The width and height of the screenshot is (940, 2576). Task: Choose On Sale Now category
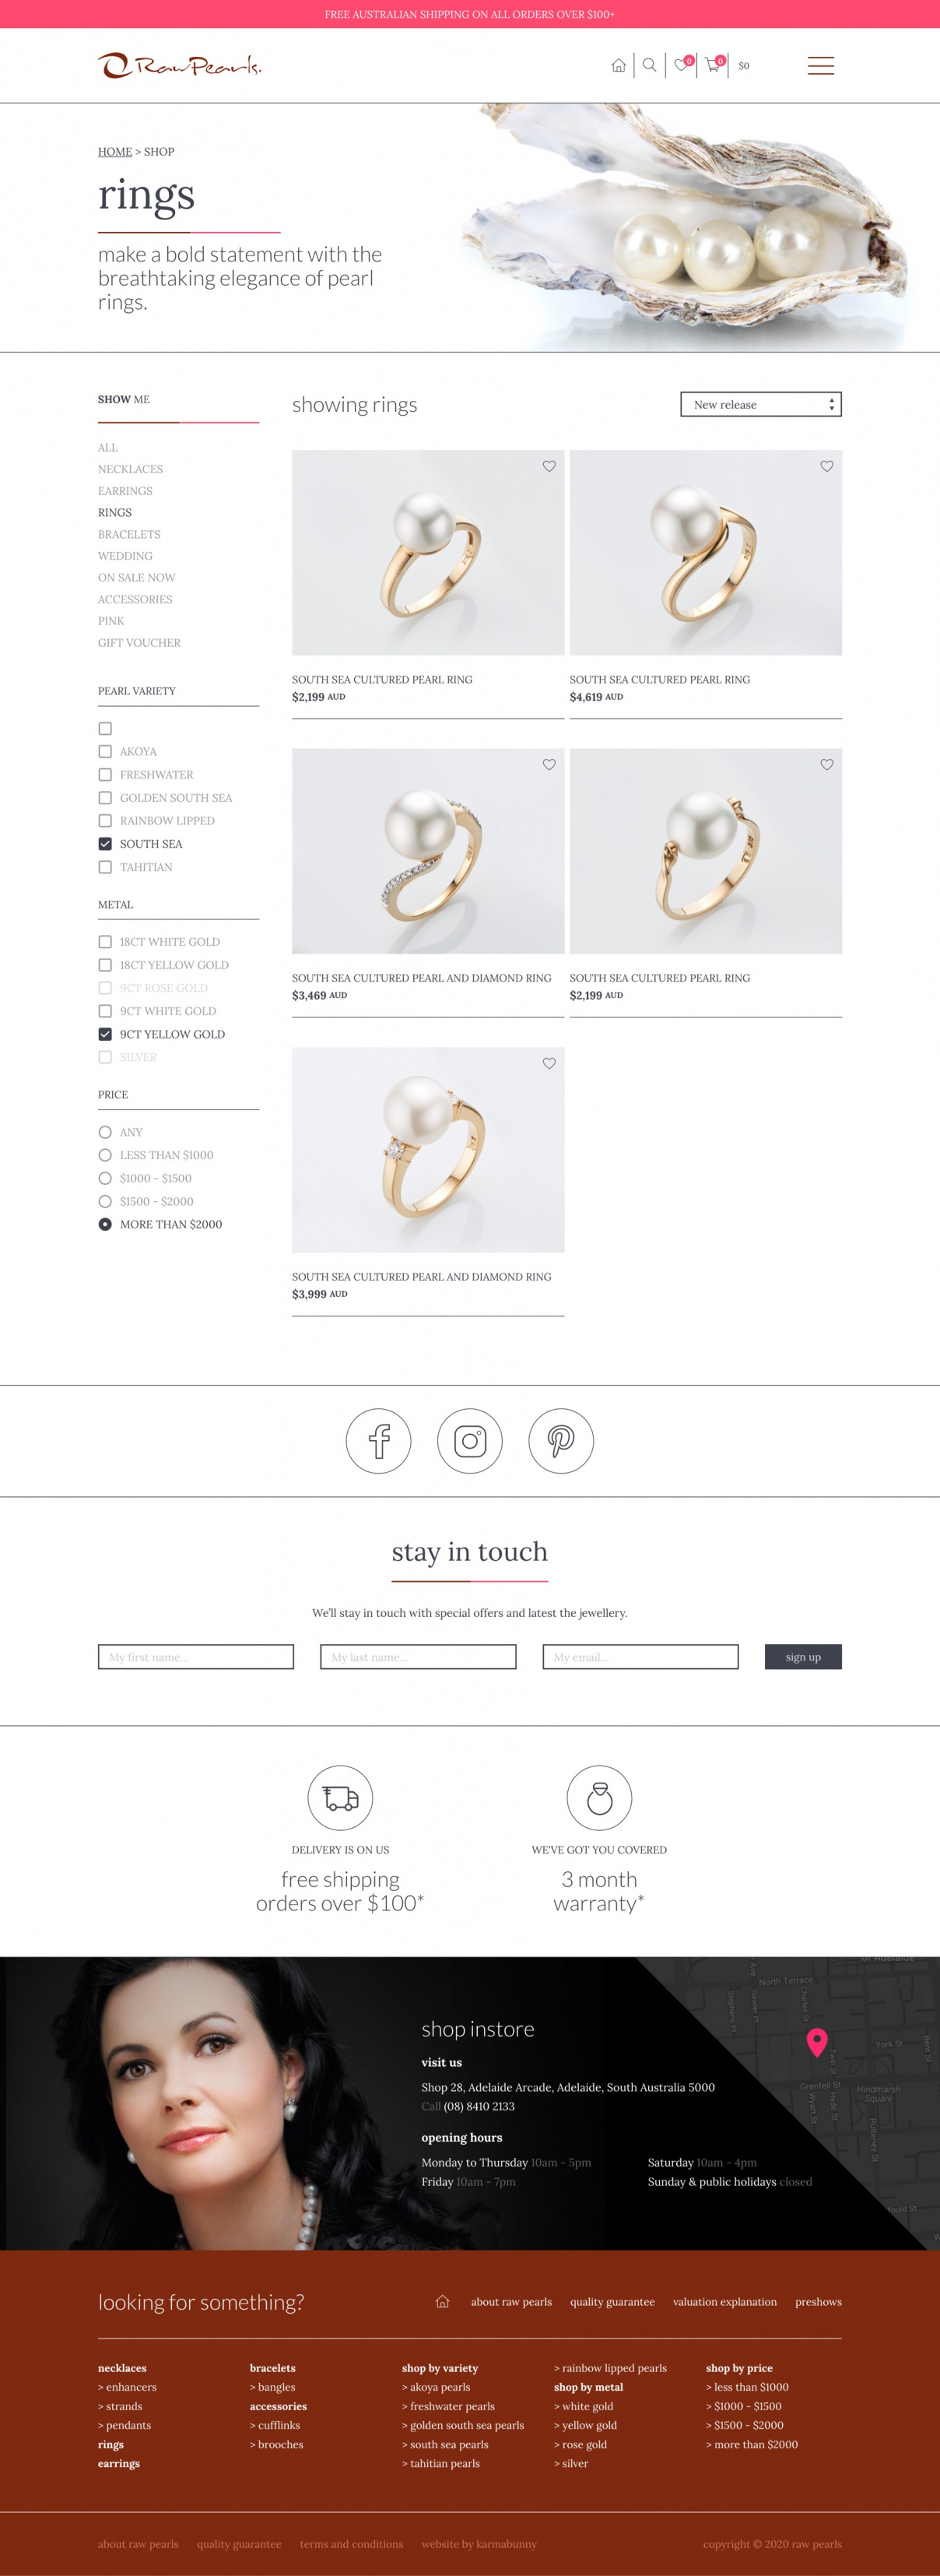(136, 578)
